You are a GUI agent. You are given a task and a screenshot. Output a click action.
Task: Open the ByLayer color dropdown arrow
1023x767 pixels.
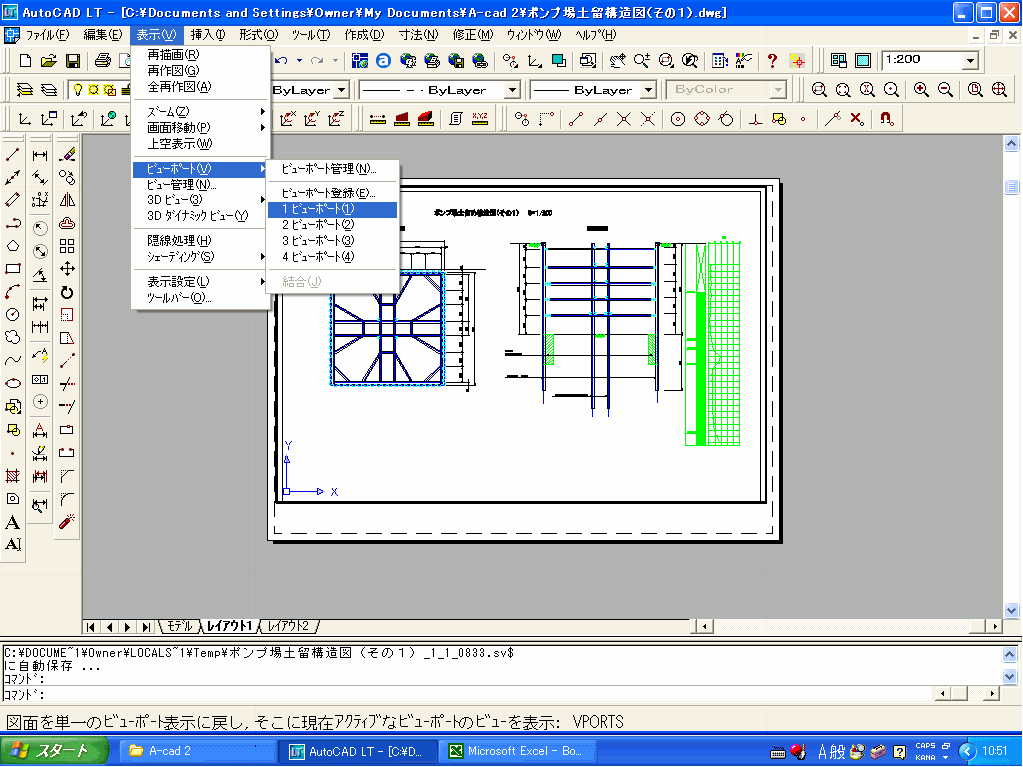pyautogui.click(x=343, y=90)
